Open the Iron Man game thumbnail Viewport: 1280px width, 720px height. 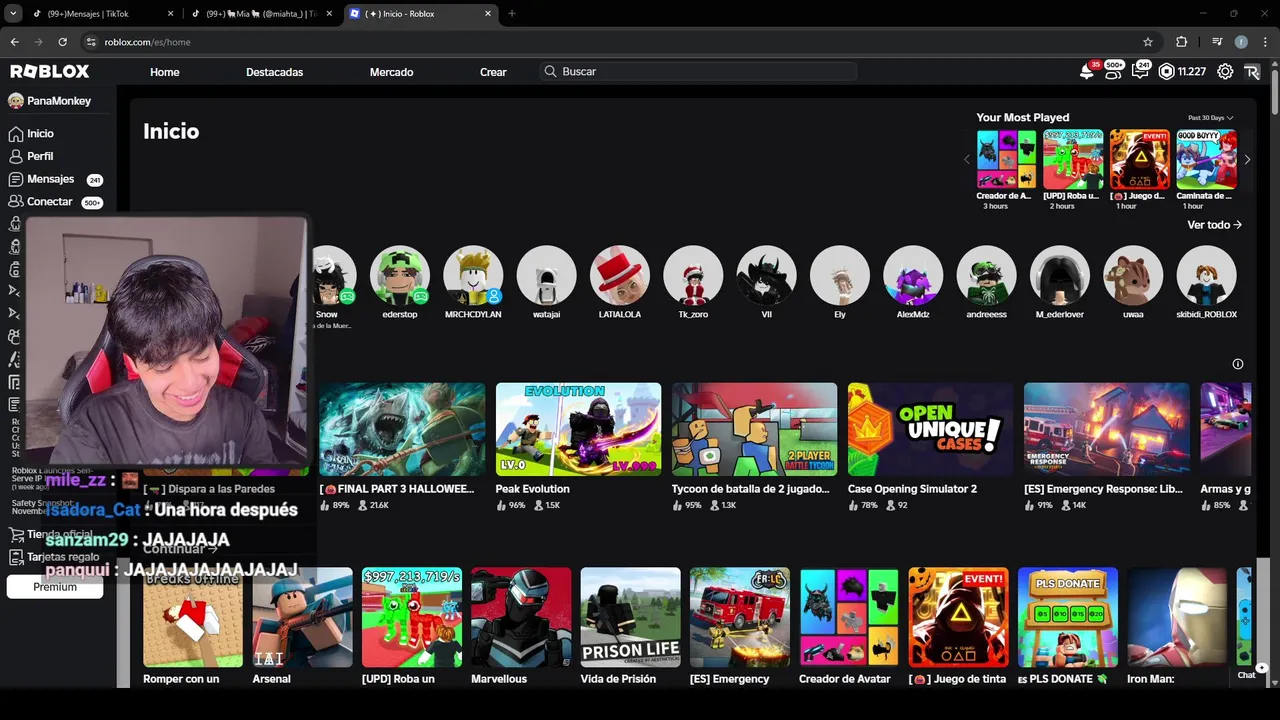[x=1177, y=617]
